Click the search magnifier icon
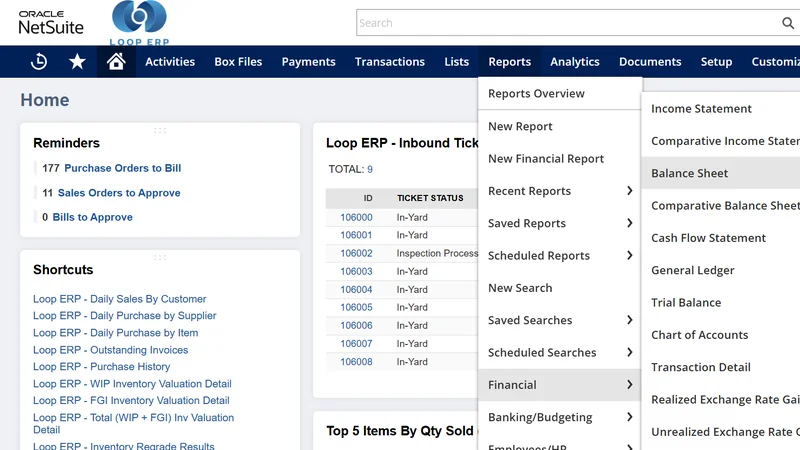The image size is (800, 450). point(788,23)
